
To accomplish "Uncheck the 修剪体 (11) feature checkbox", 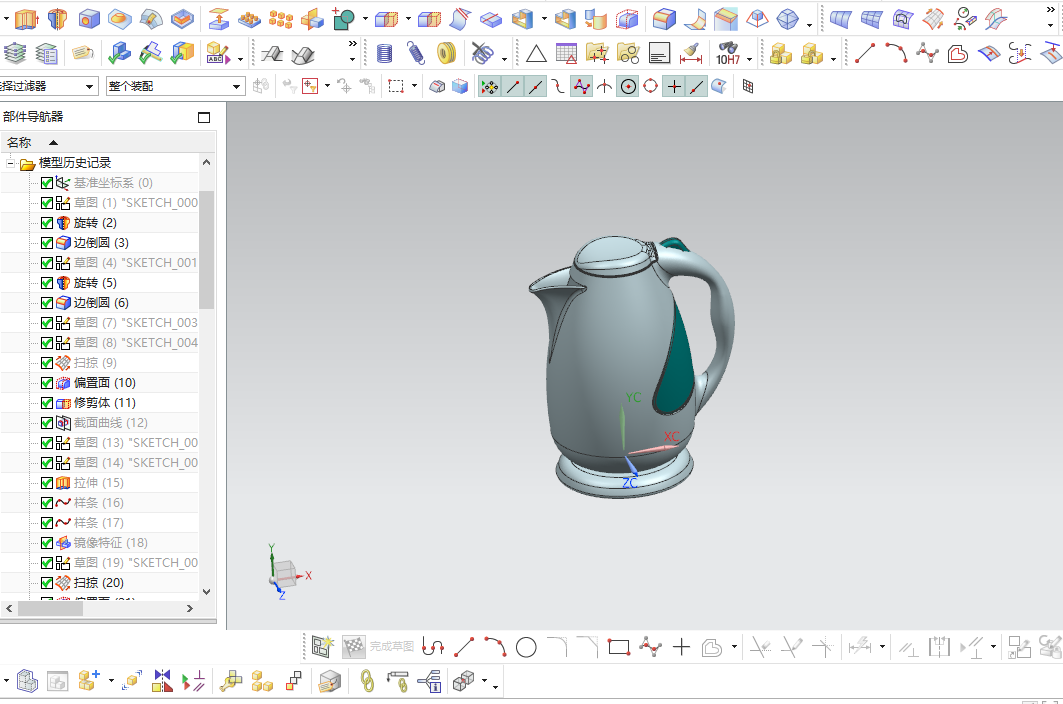I will [x=47, y=403].
